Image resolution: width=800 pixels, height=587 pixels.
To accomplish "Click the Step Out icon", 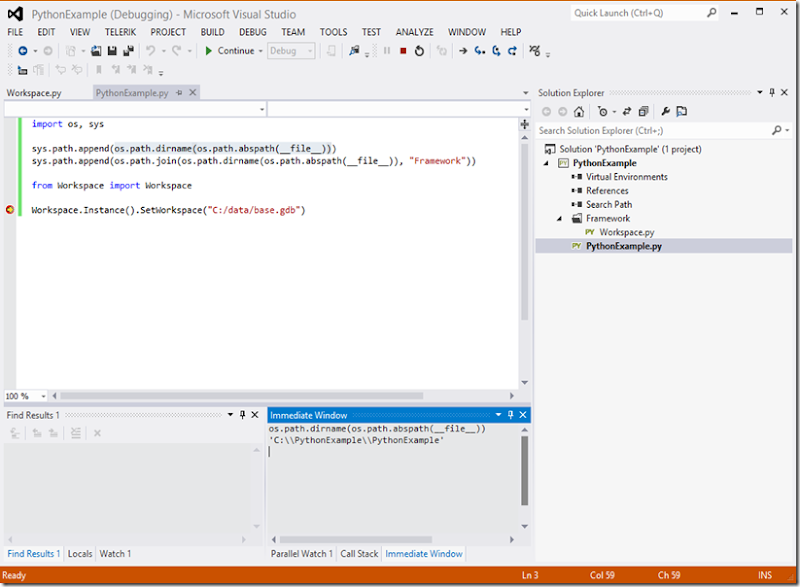I will pos(512,50).
